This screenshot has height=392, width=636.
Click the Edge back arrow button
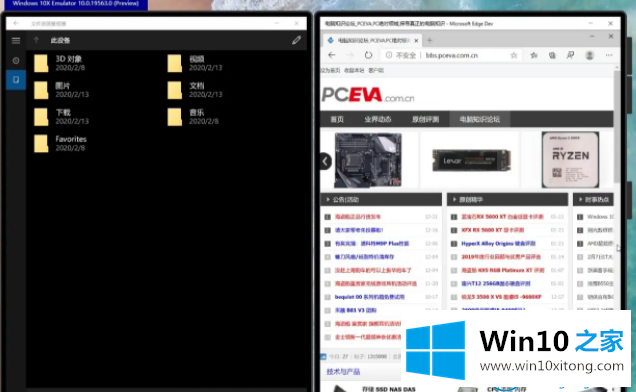[x=332, y=55]
